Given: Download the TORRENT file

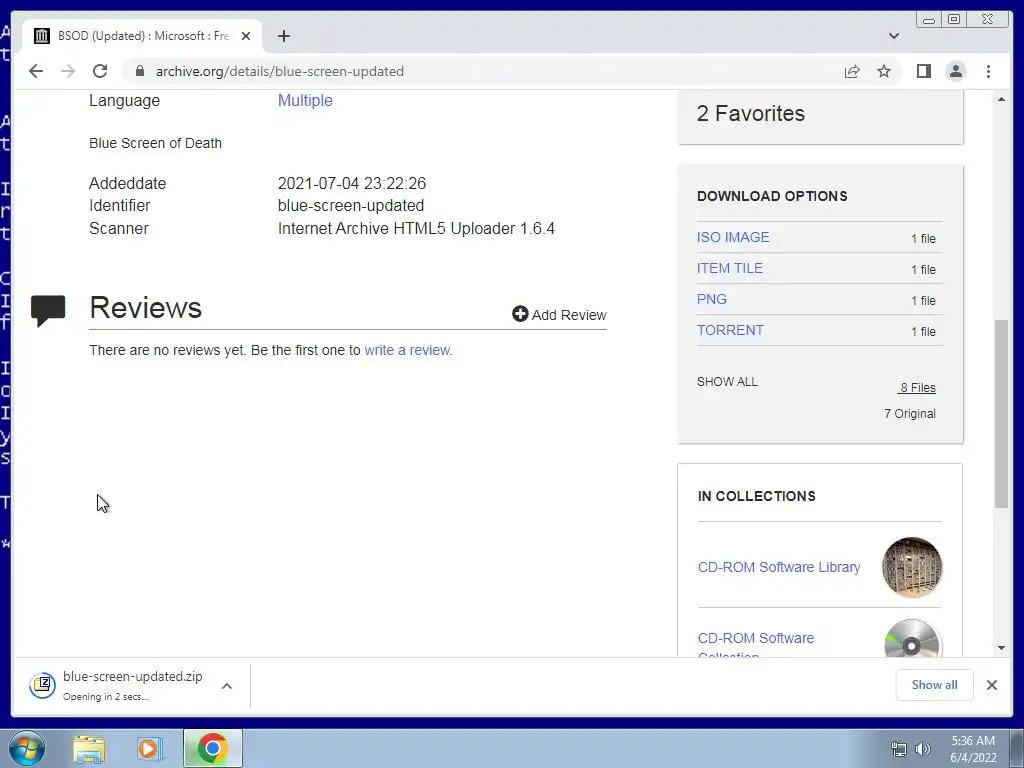Looking at the screenshot, I should point(730,330).
